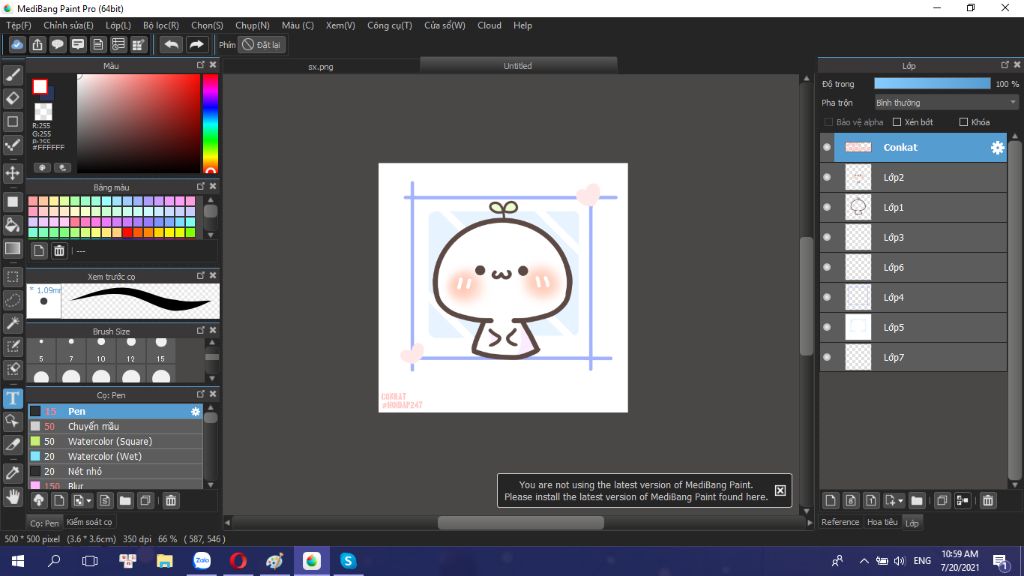The image size is (1024, 576).
Task: Click the cloud save icon in toolbar
Action: pyautogui.click(x=17, y=44)
